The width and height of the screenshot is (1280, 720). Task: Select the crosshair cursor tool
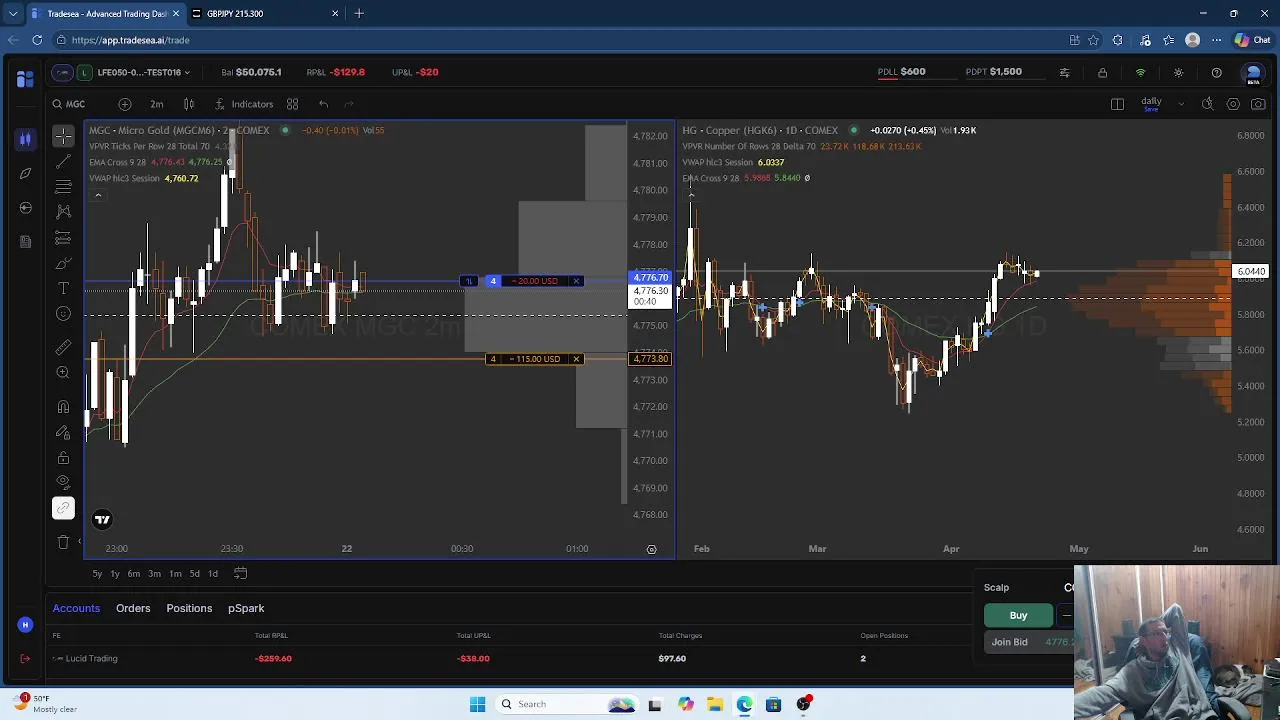(63, 136)
